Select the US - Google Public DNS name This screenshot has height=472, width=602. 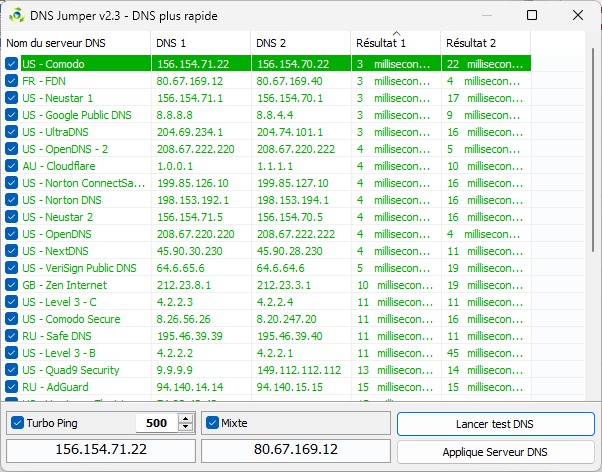pos(77,115)
